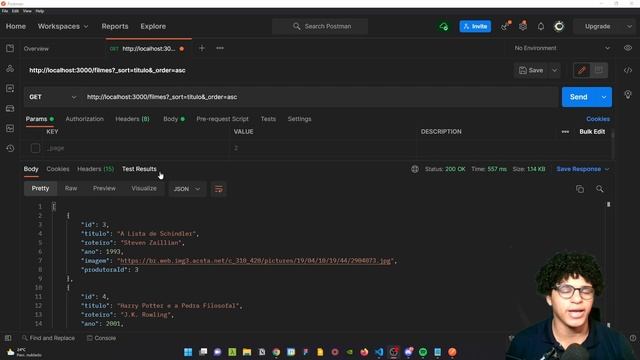Click the network globe icon beside Status
Image resolution: width=640 pixels, height=360 pixels.
coord(415,169)
